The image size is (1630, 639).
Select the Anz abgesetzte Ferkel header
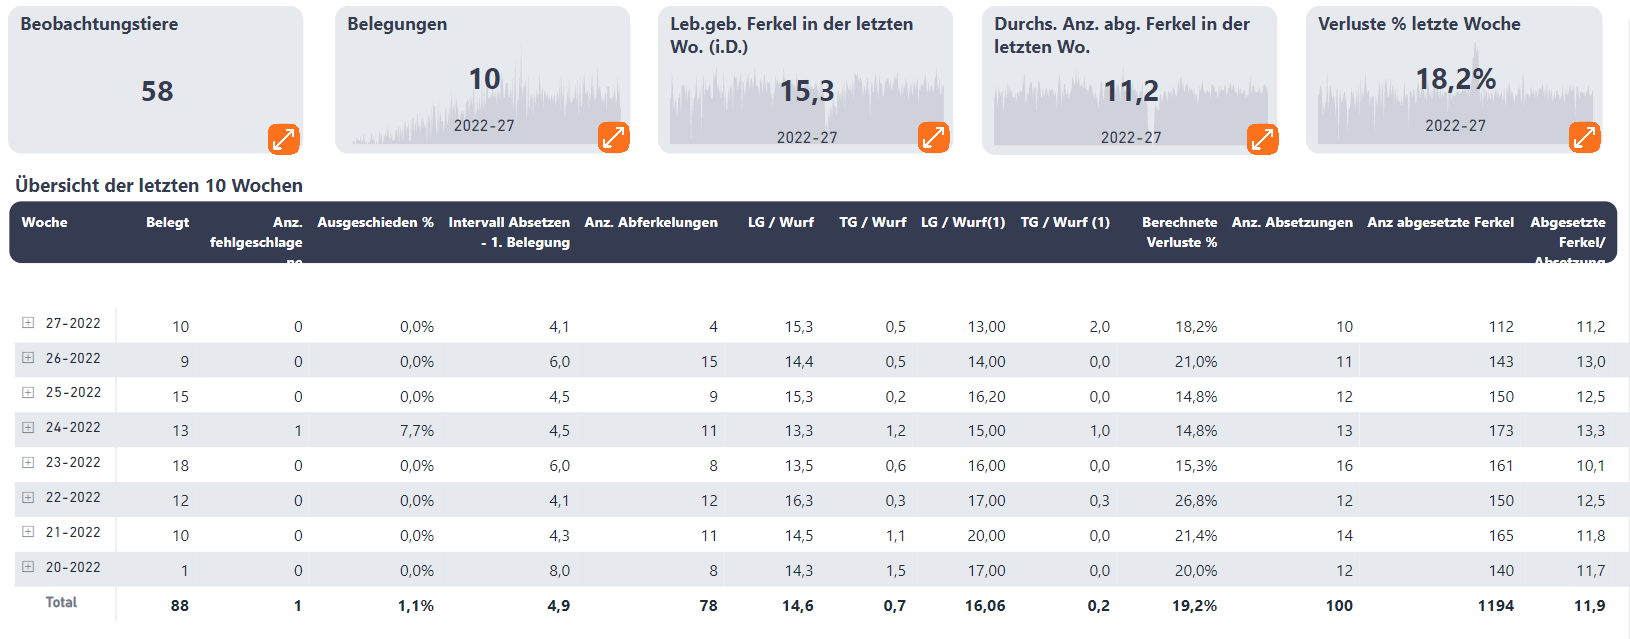pyautogui.click(x=1440, y=222)
